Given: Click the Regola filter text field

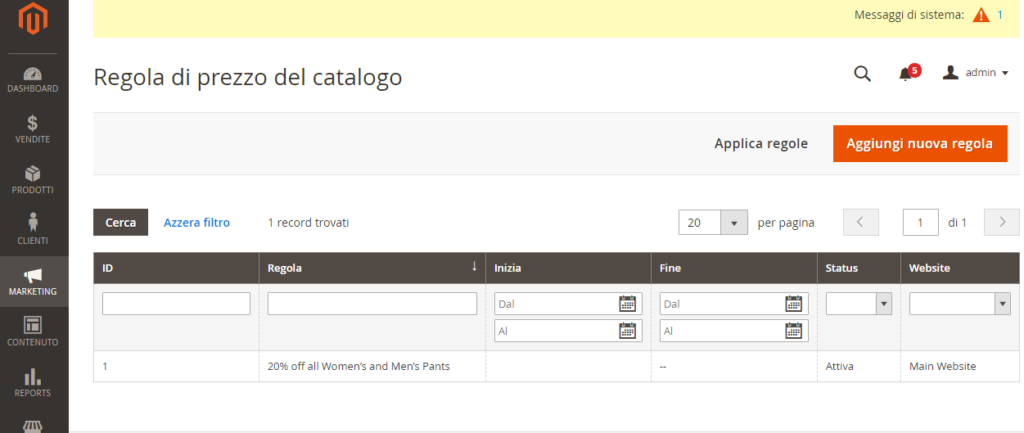Looking at the screenshot, I should (372, 304).
